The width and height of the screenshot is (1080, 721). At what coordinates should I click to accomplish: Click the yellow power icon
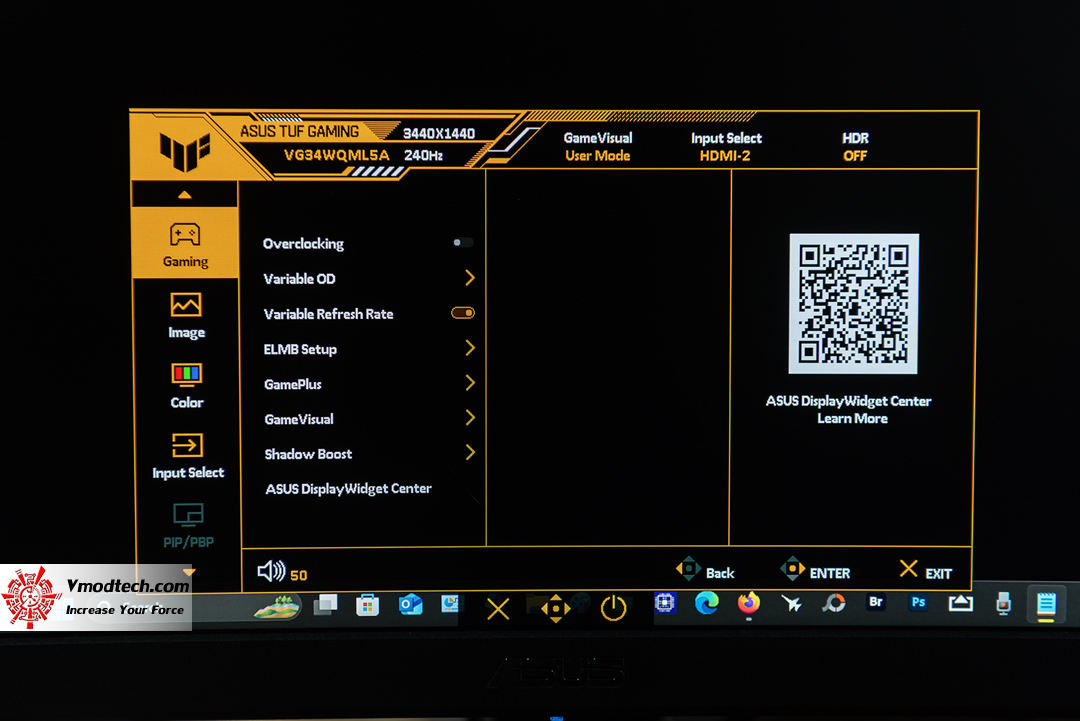(613, 608)
